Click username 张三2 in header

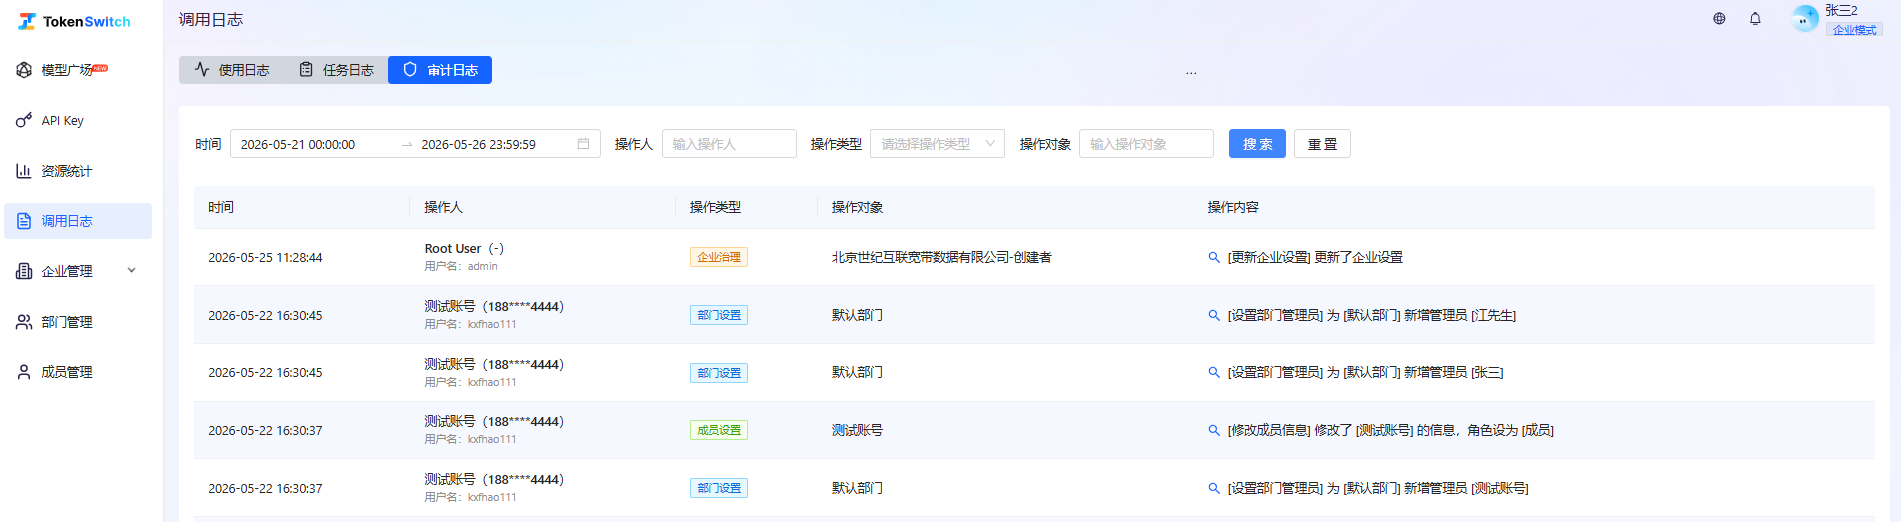click(x=1841, y=10)
